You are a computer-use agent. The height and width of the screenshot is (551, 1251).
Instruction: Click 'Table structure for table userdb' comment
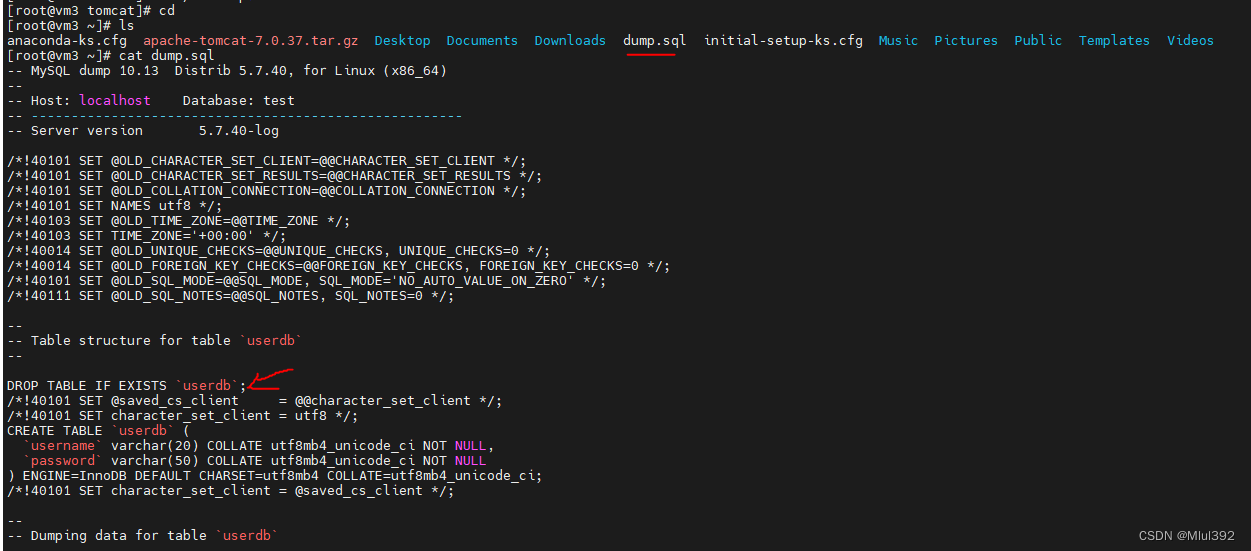coord(155,340)
